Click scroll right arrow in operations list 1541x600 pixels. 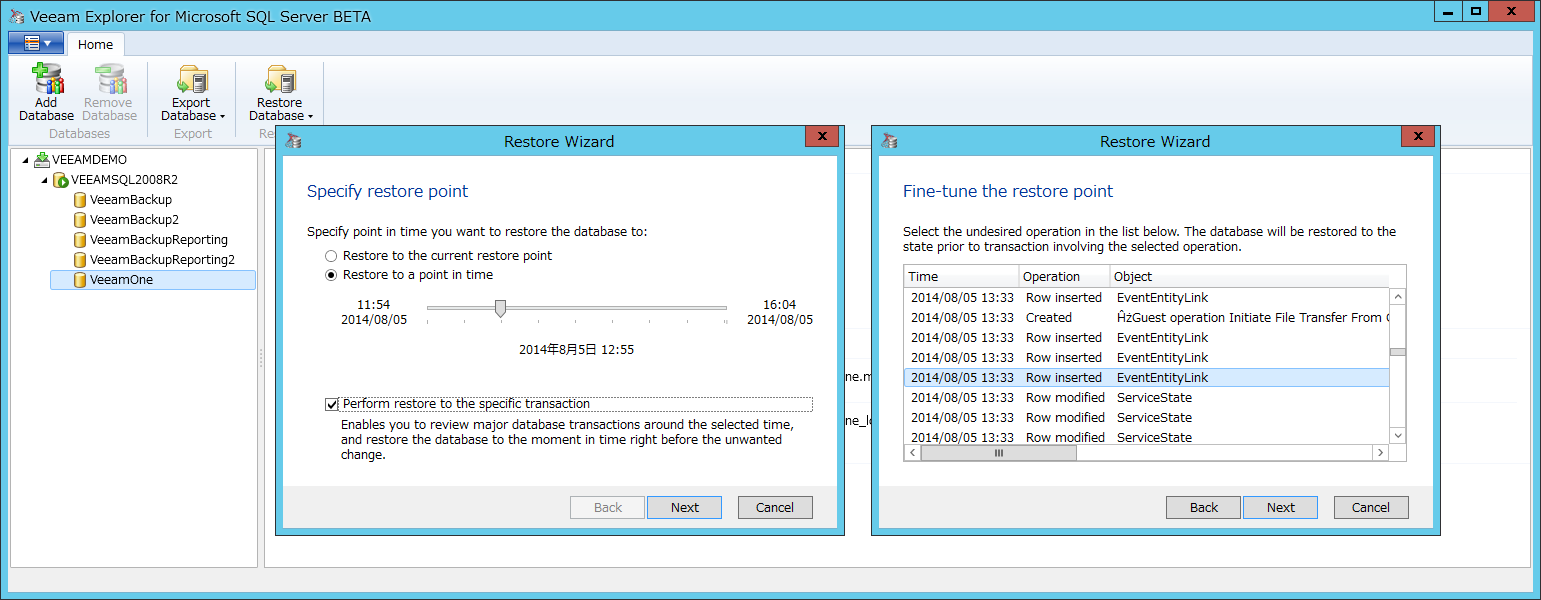[1381, 453]
